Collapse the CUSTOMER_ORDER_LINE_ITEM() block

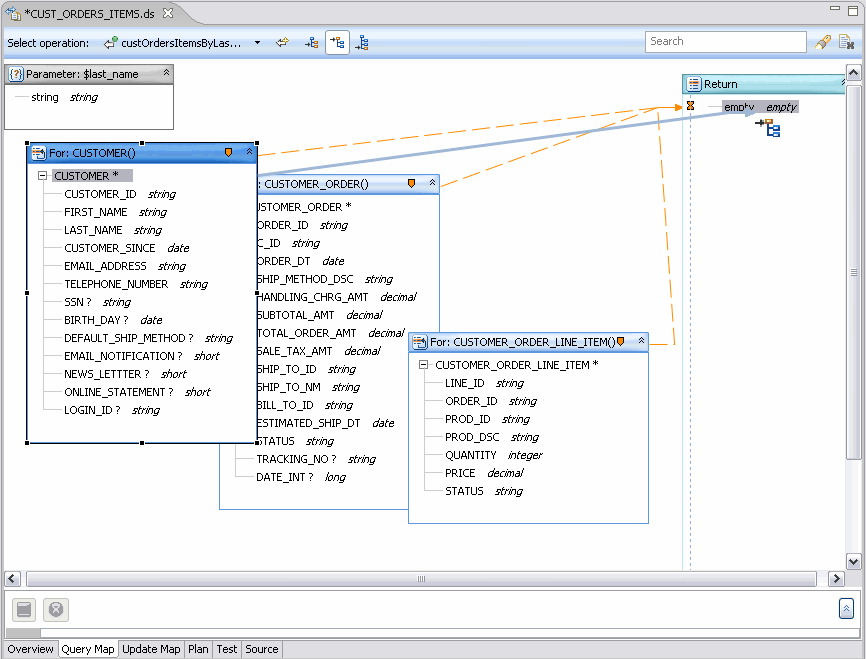click(641, 341)
